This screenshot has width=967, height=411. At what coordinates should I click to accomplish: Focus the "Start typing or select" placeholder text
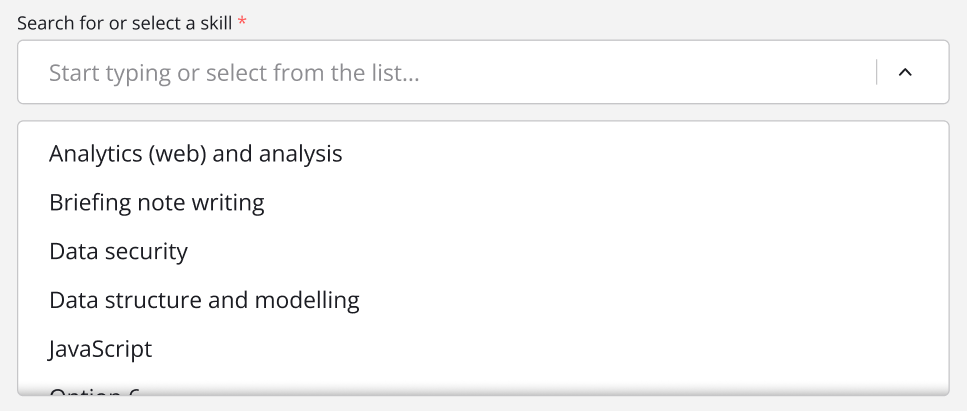234,73
